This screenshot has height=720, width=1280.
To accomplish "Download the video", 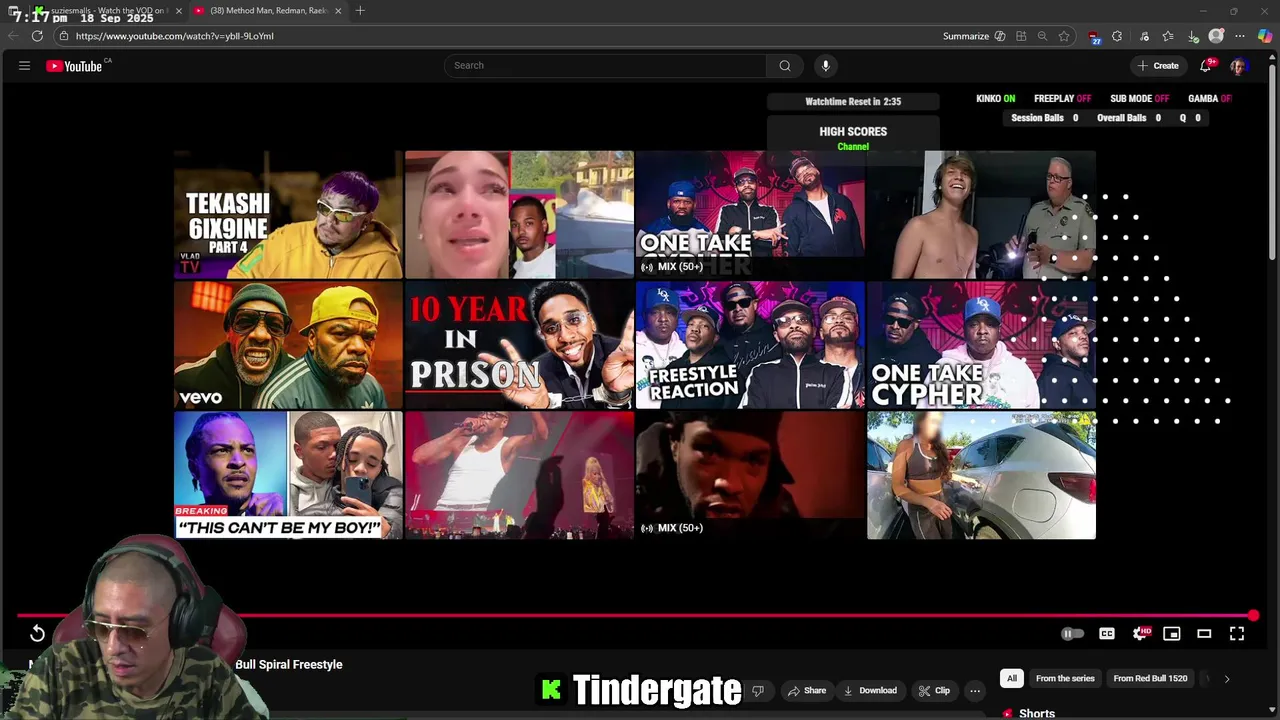I will point(870,690).
